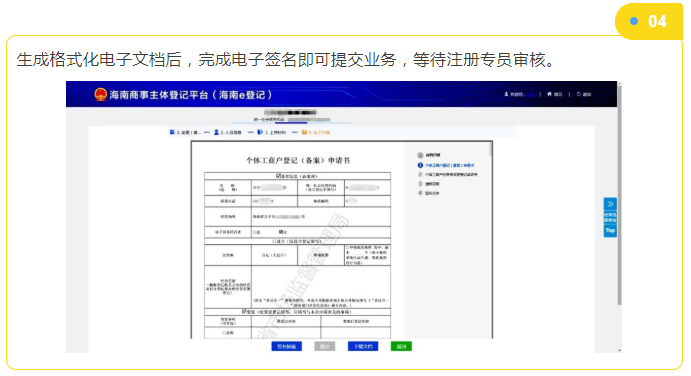Click the outline list header icon

point(420,155)
